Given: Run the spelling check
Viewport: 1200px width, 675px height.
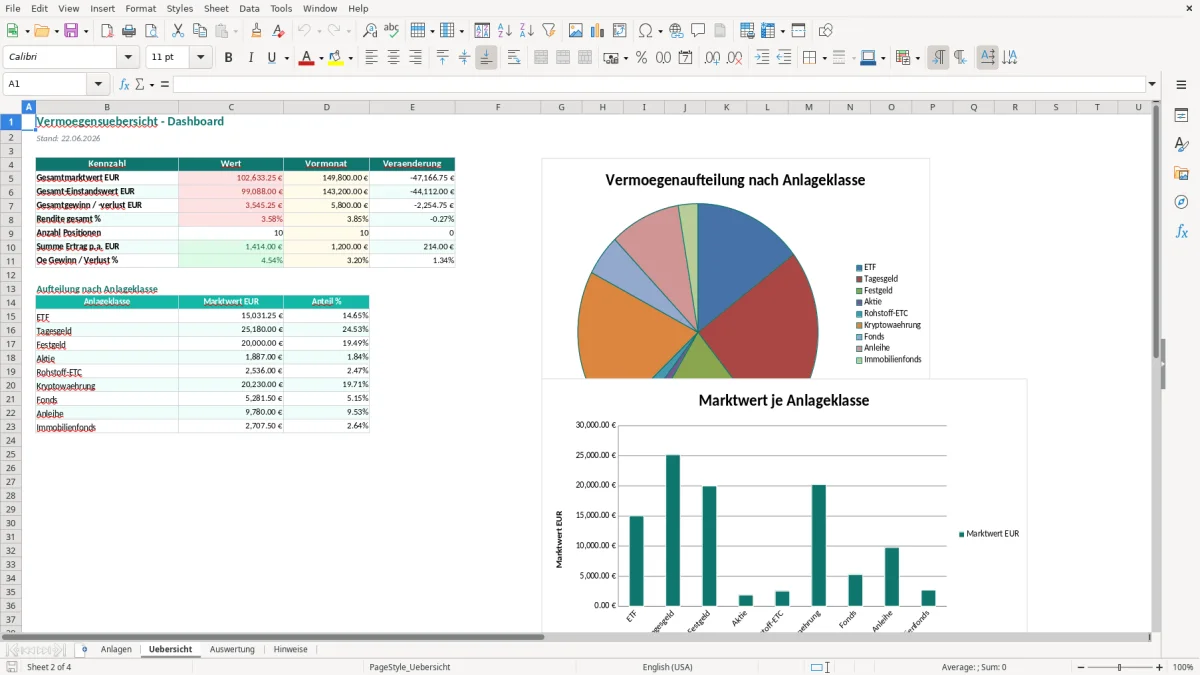Looking at the screenshot, I should (x=392, y=30).
